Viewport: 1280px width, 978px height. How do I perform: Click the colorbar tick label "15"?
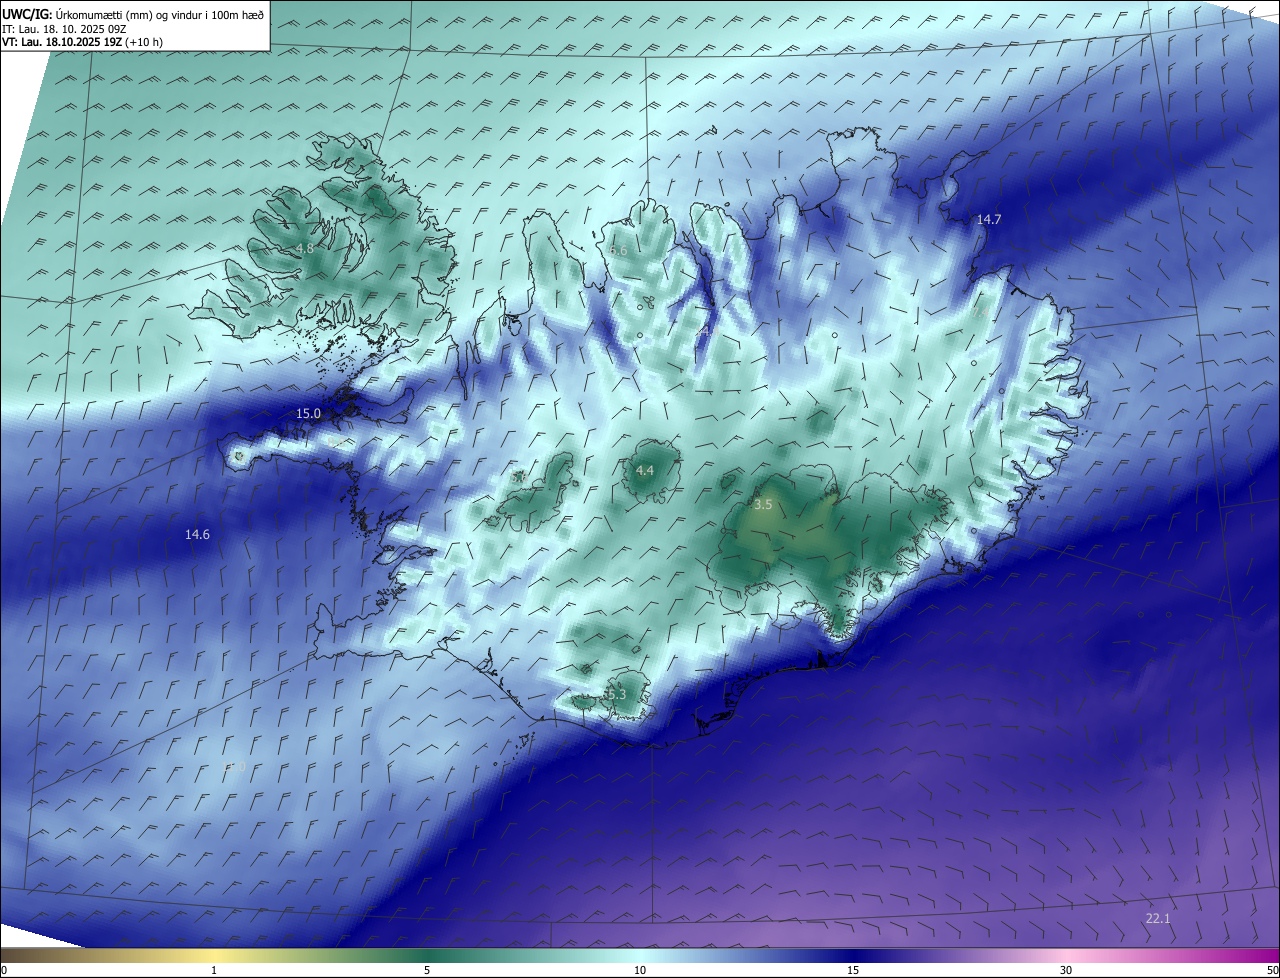pyautogui.click(x=853, y=970)
